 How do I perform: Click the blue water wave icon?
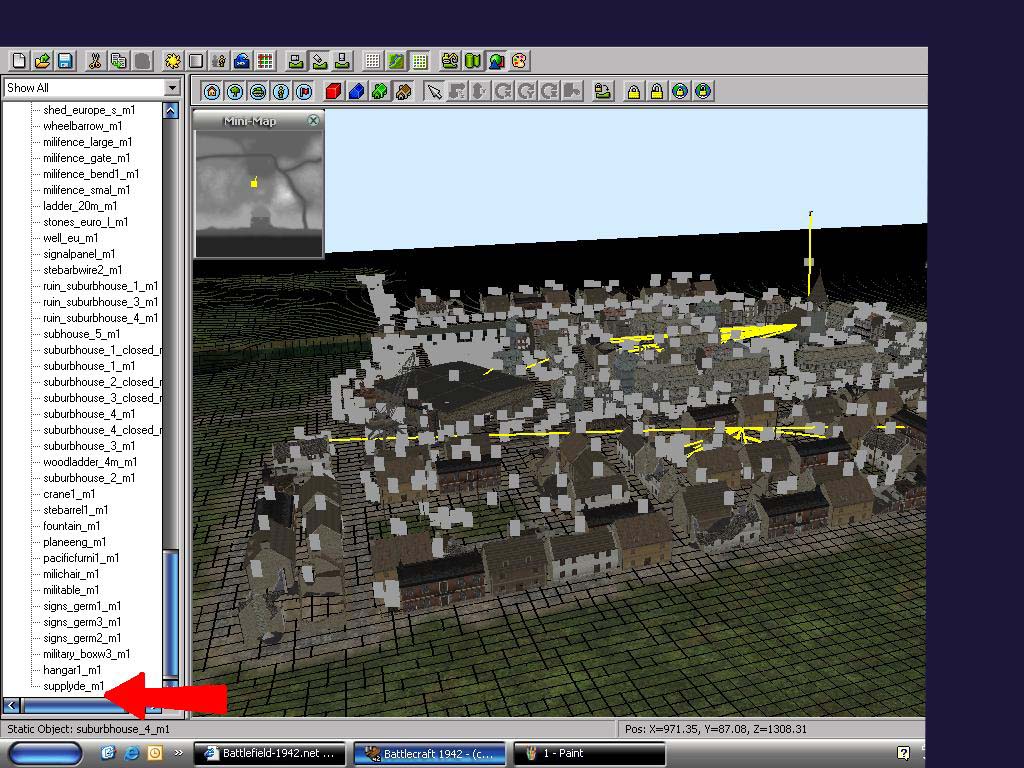242,61
